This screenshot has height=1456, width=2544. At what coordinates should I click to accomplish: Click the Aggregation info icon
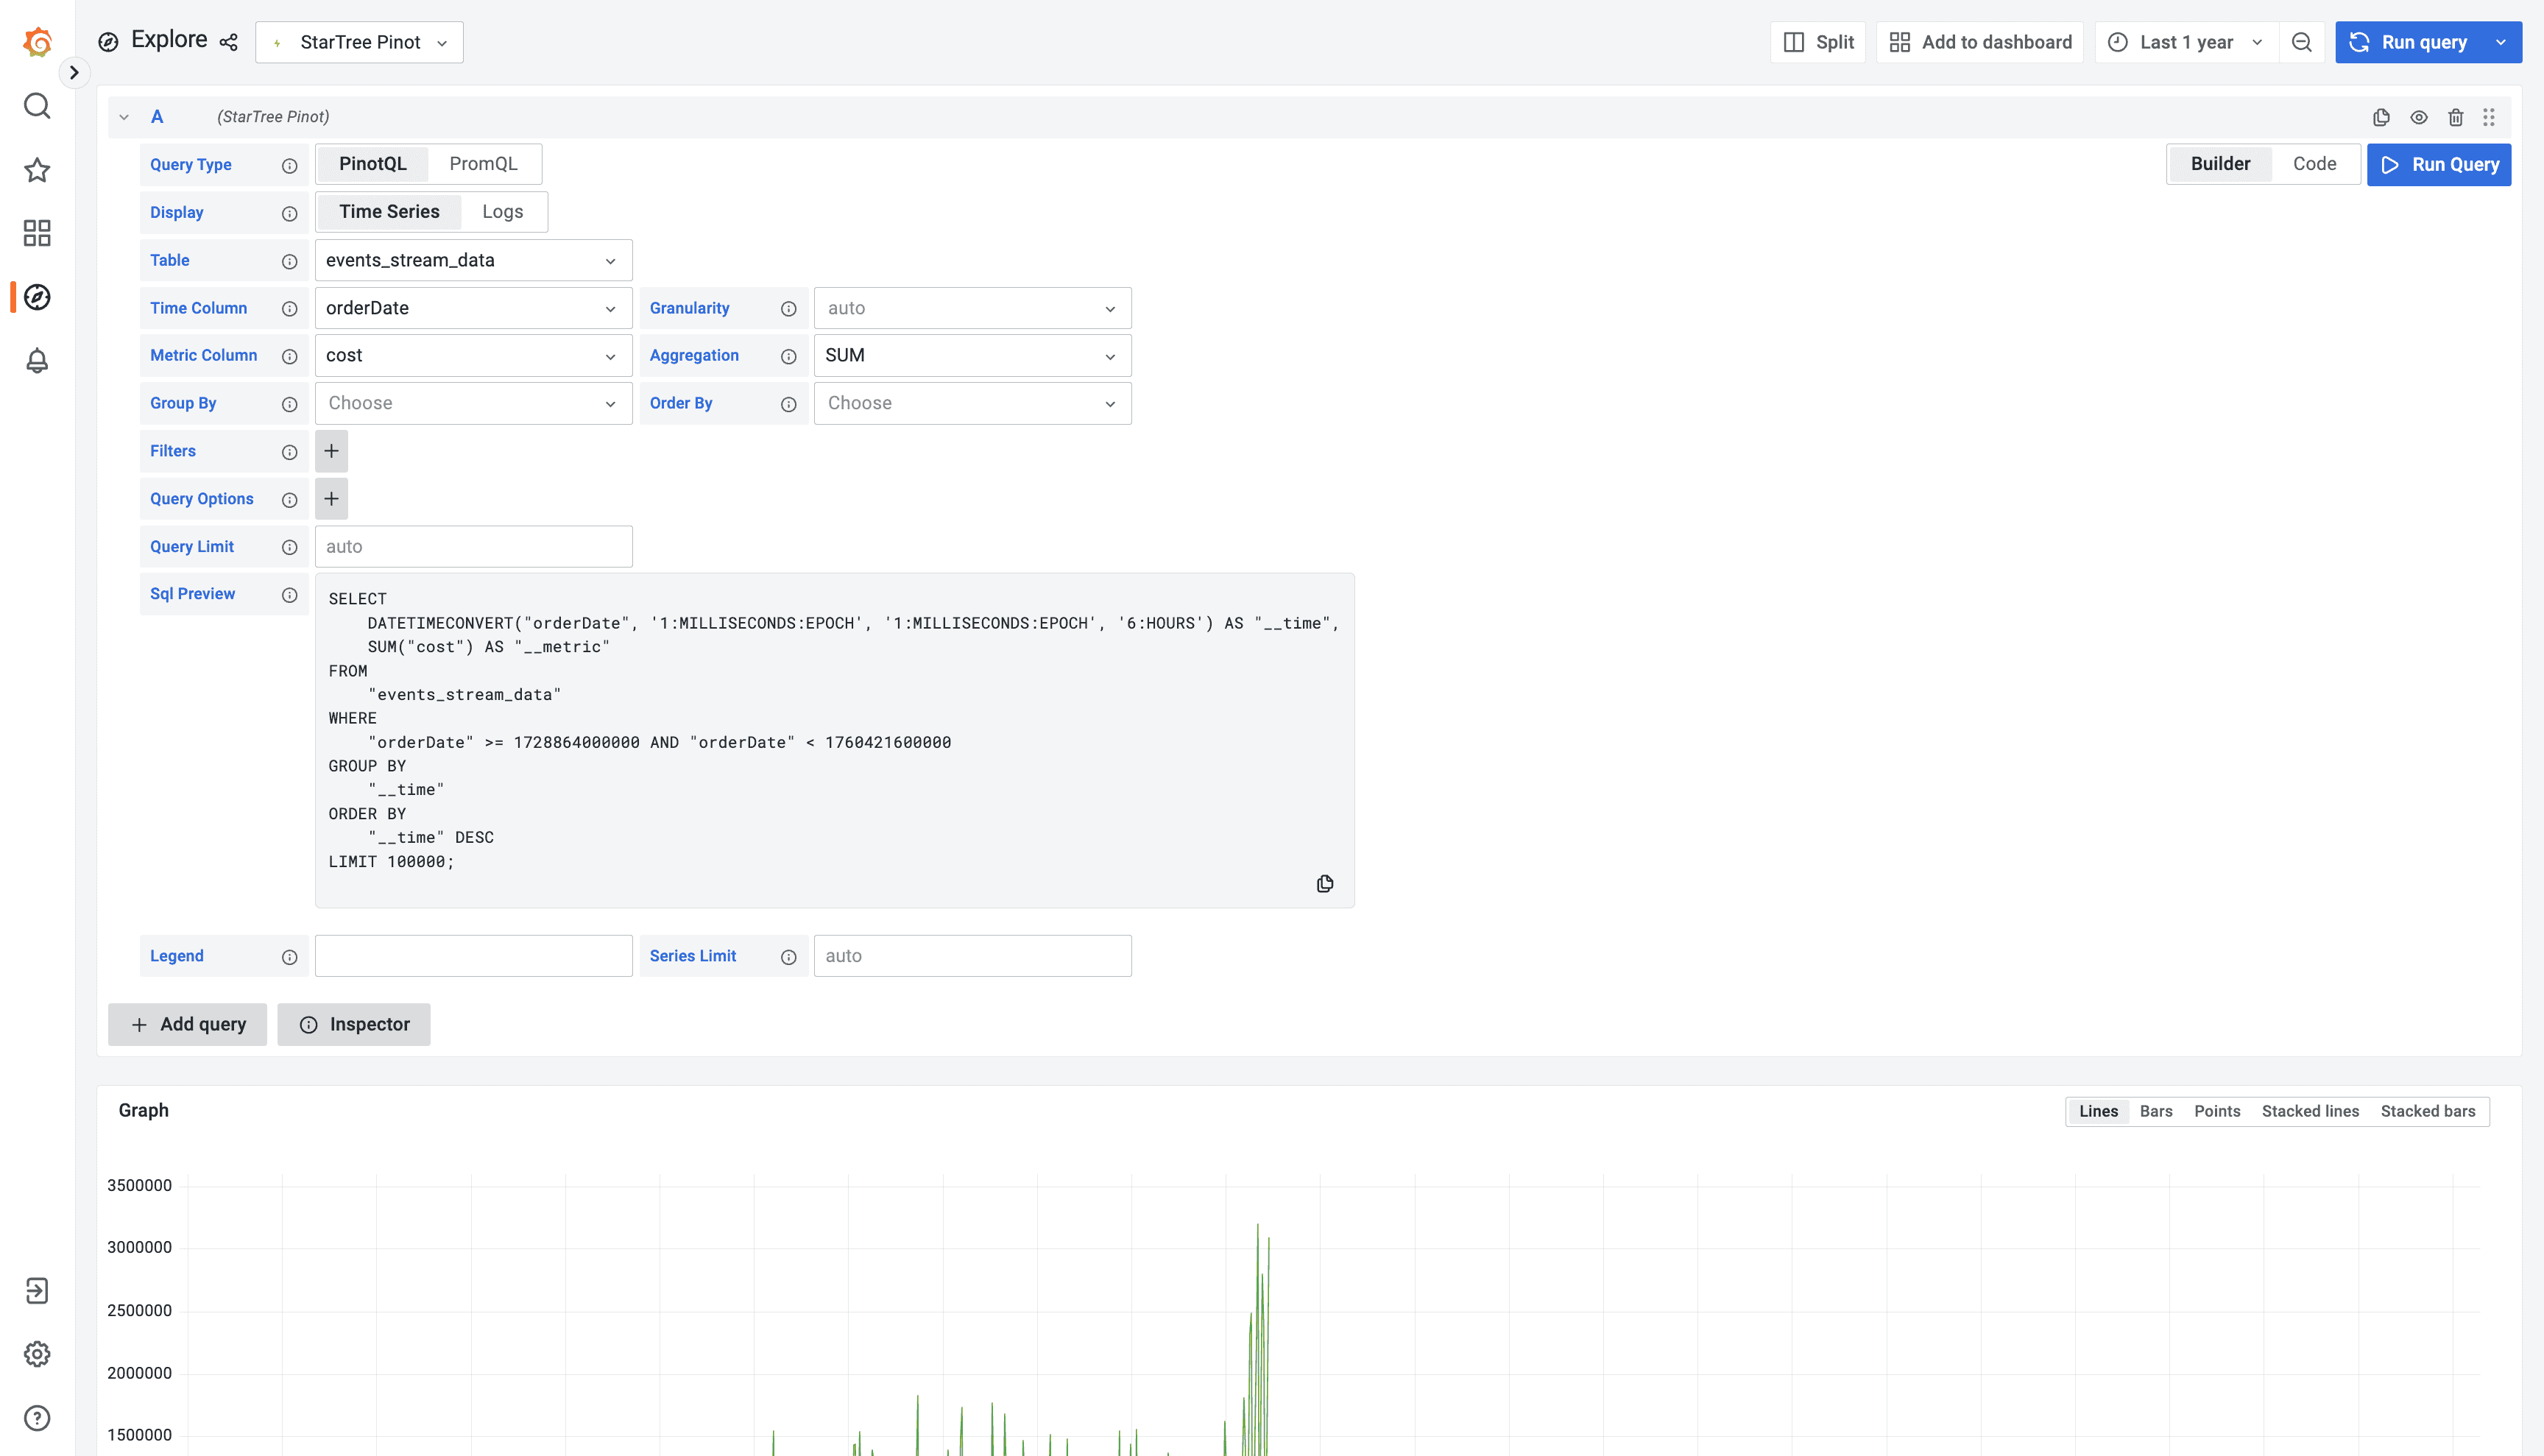789,357
